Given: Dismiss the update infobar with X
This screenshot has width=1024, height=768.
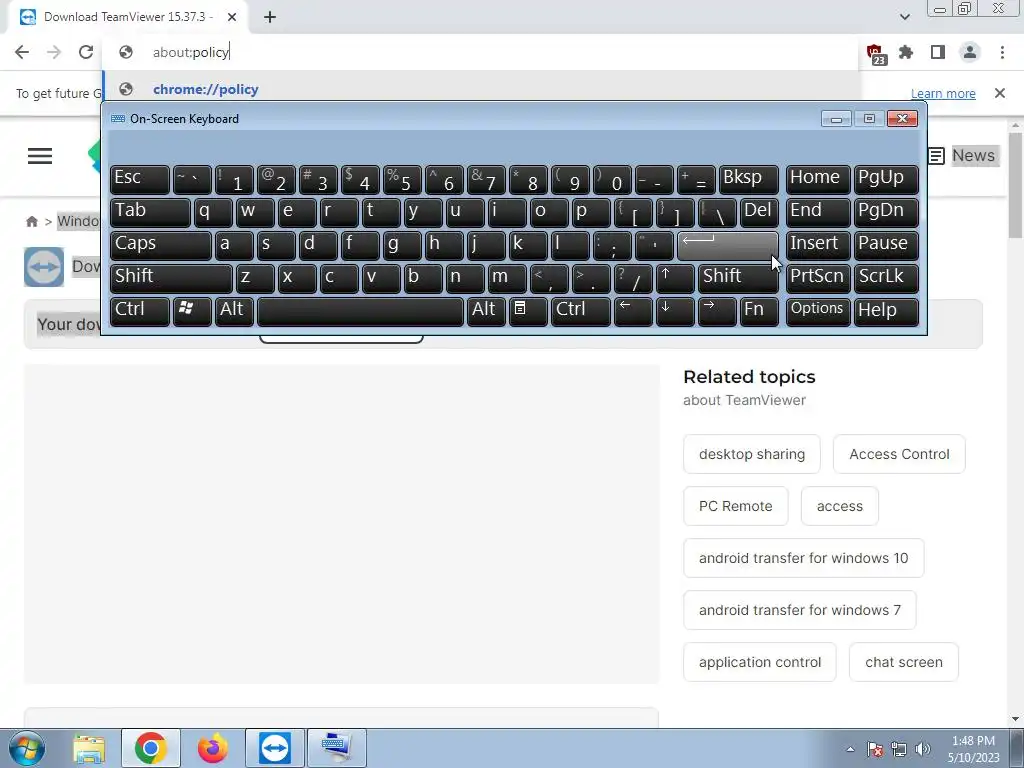Looking at the screenshot, I should pos(1000,93).
